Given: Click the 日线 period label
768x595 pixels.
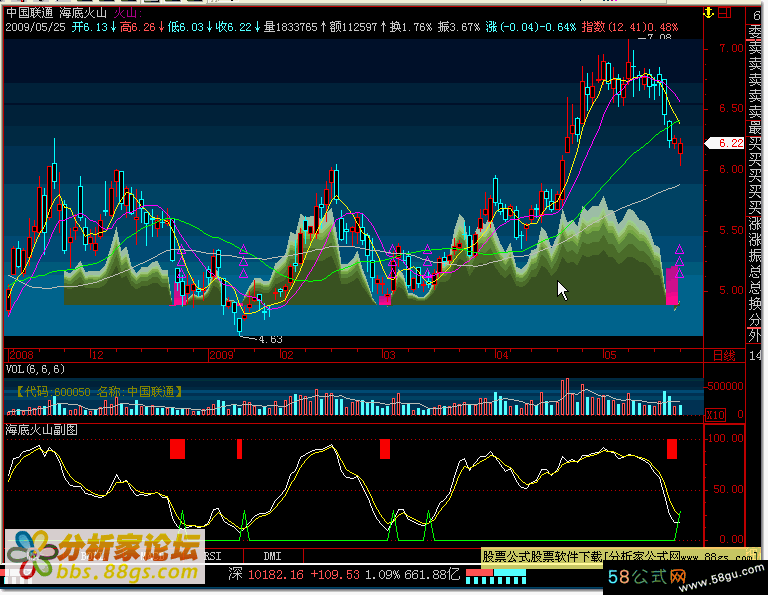Looking at the screenshot, I should [724, 356].
